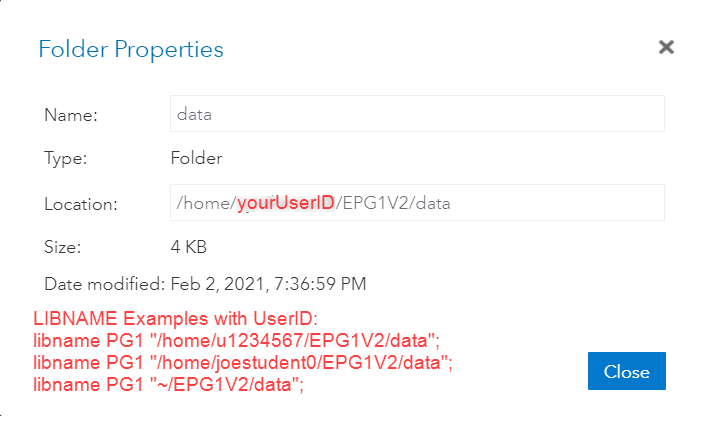The height and width of the screenshot is (440, 704).
Task: Click the /EPG1V2/data part of the Location path
Action: tap(393, 203)
